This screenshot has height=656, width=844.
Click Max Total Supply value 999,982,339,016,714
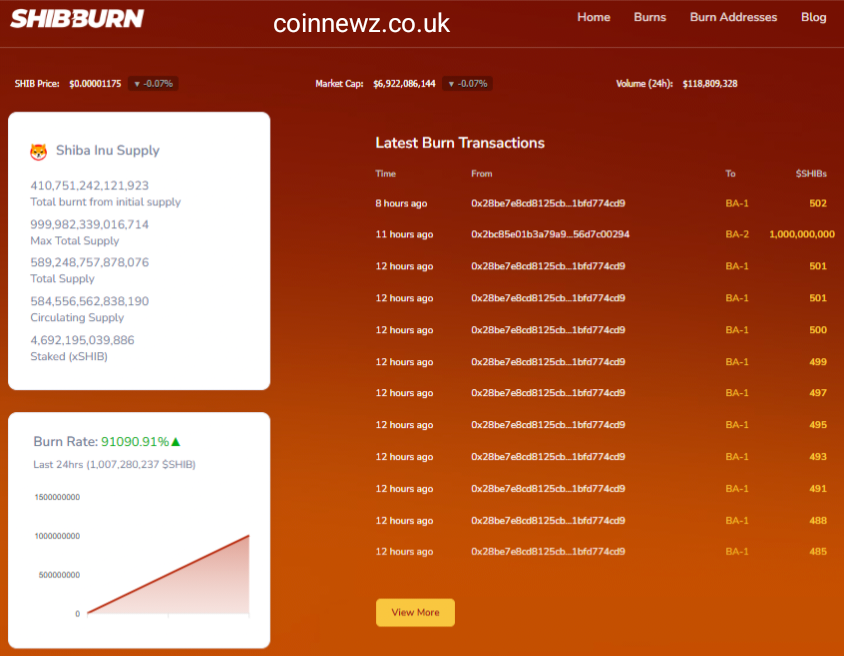tap(89, 224)
